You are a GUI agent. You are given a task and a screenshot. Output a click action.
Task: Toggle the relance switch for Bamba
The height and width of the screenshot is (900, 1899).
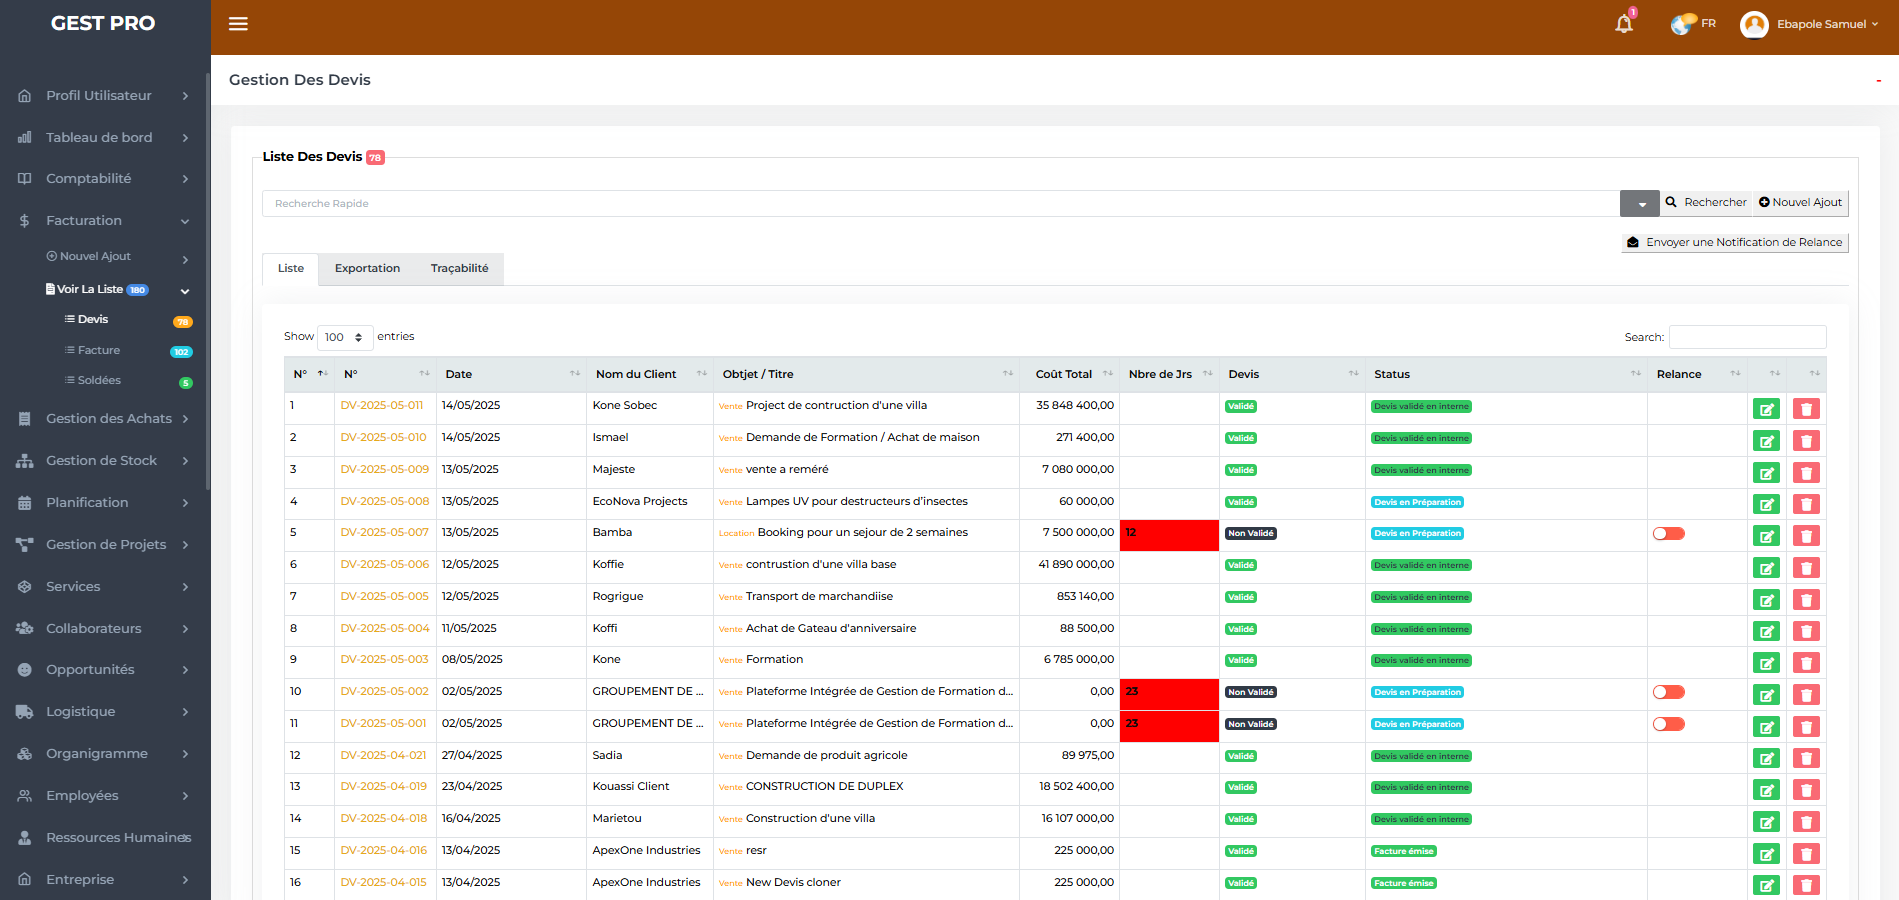tap(1669, 533)
